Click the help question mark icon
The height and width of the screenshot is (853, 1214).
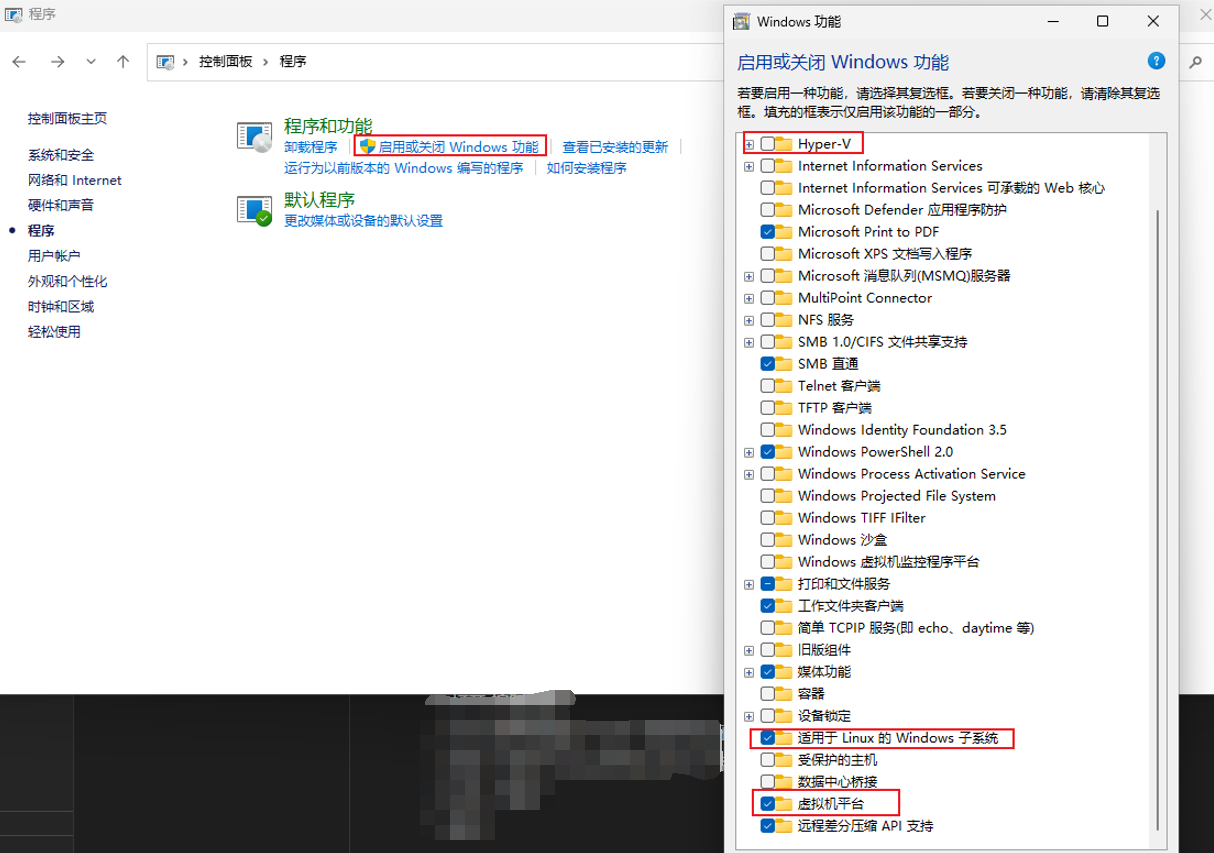click(x=1156, y=61)
